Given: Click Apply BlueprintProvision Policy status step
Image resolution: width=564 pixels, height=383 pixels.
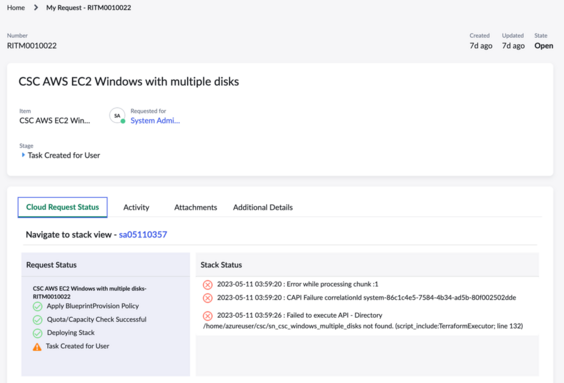Looking at the screenshot, I should coord(93,306).
